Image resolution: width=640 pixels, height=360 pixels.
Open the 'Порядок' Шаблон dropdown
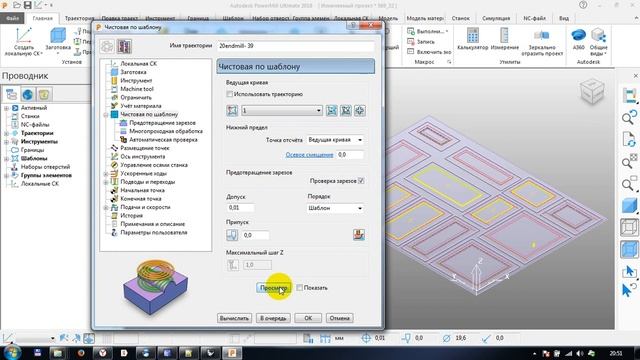point(335,208)
